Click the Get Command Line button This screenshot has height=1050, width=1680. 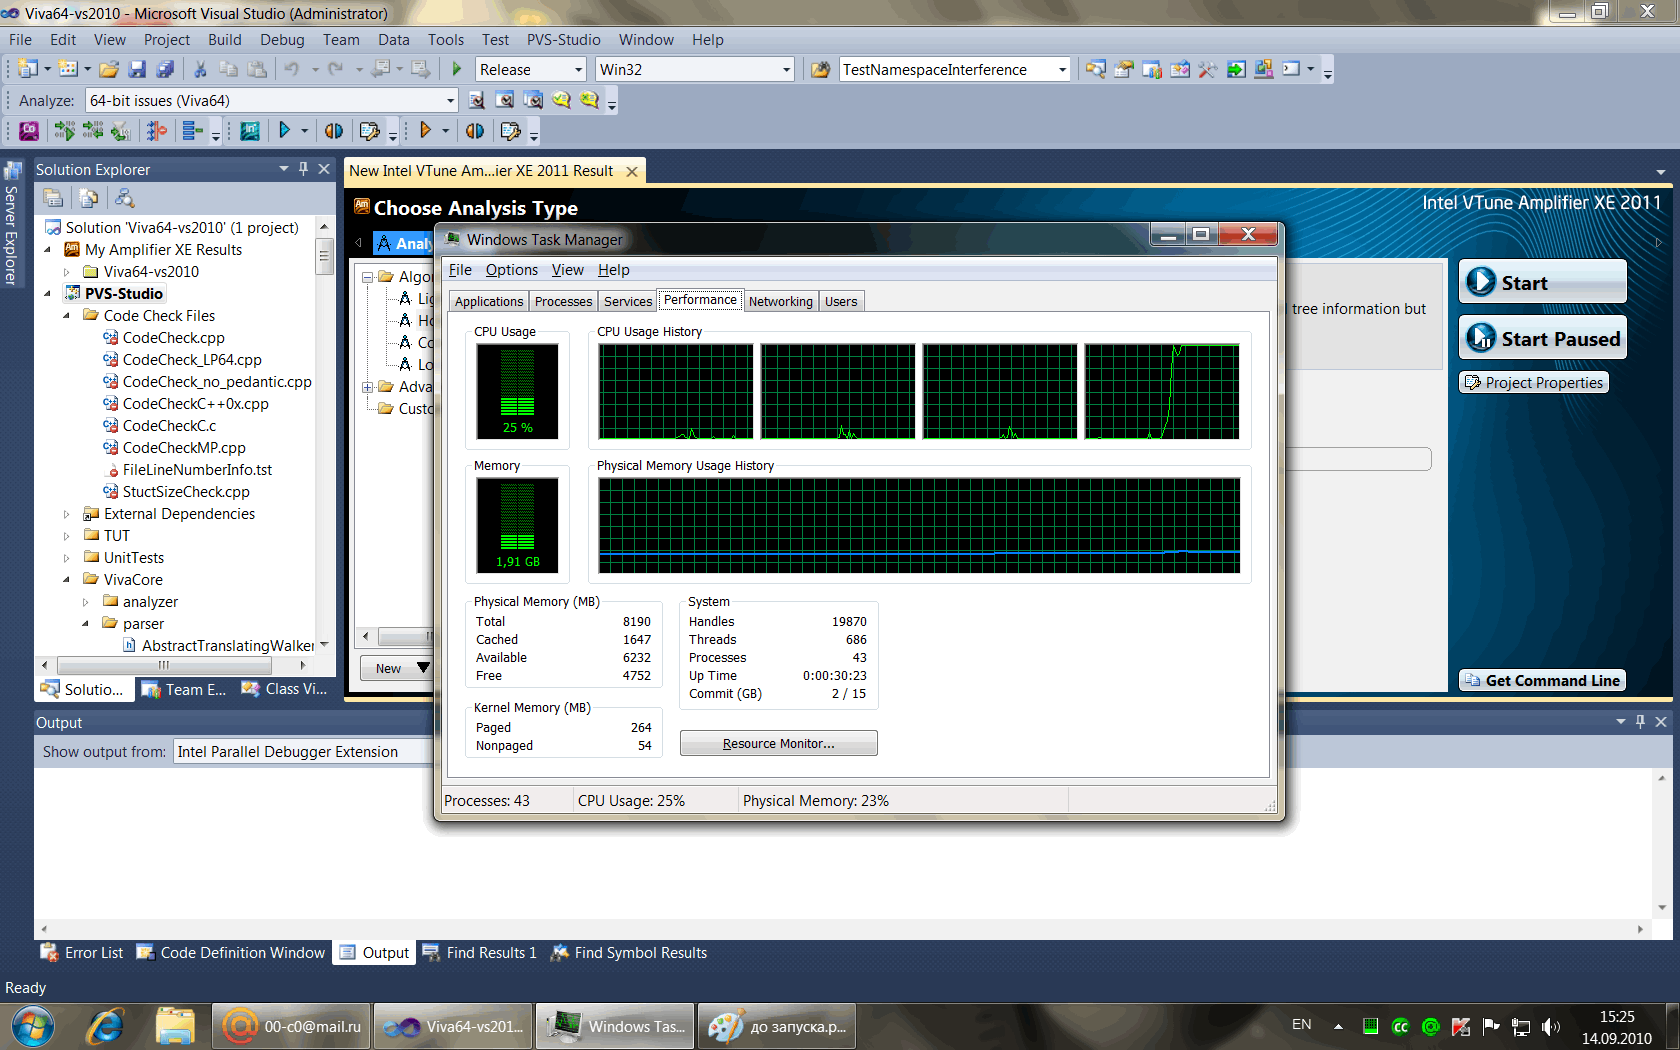(1542, 680)
